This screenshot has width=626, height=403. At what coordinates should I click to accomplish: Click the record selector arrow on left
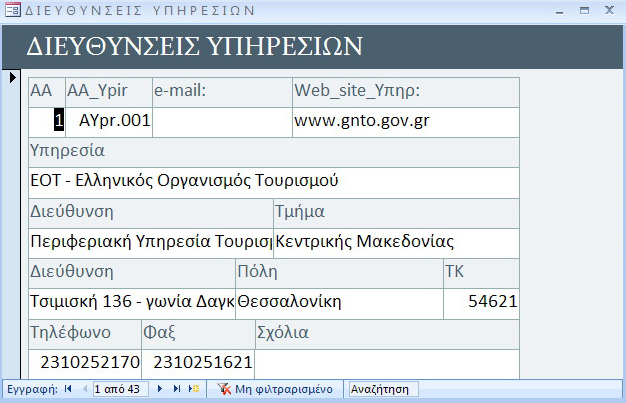[x=12, y=78]
